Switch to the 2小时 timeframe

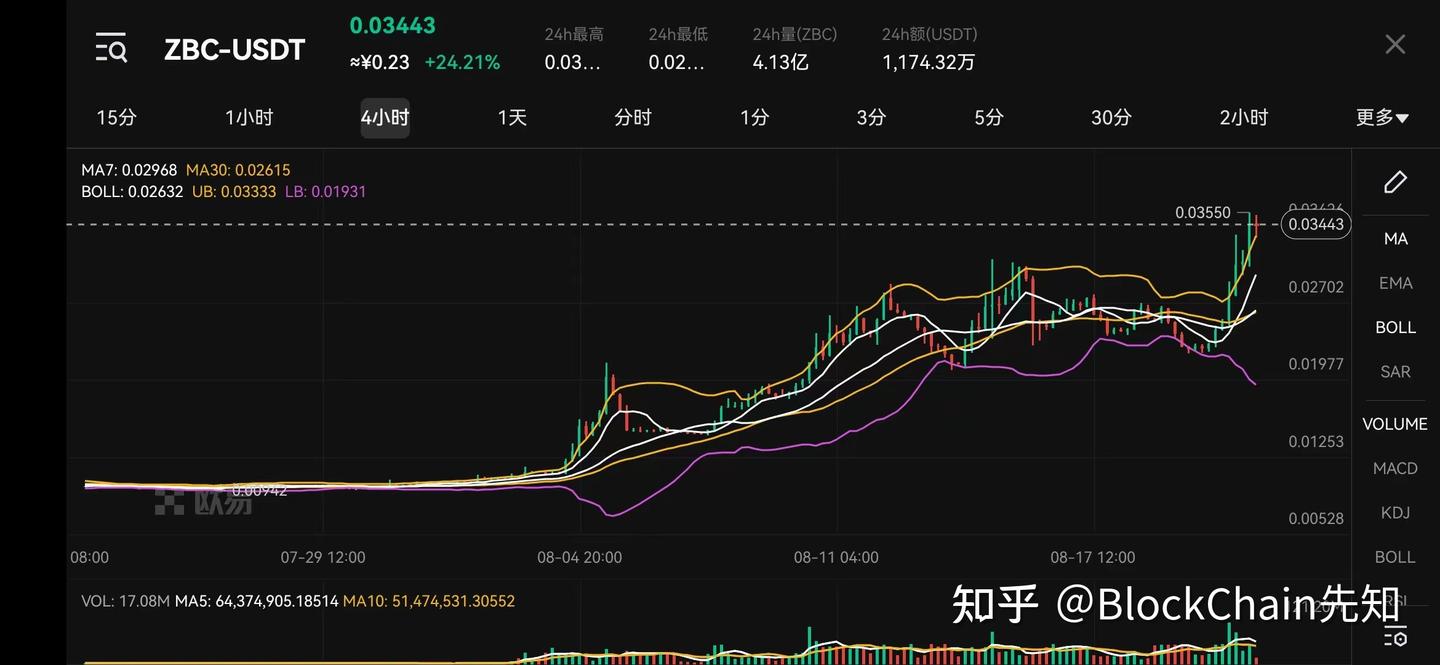pyautogui.click(x=1244, y=117)
